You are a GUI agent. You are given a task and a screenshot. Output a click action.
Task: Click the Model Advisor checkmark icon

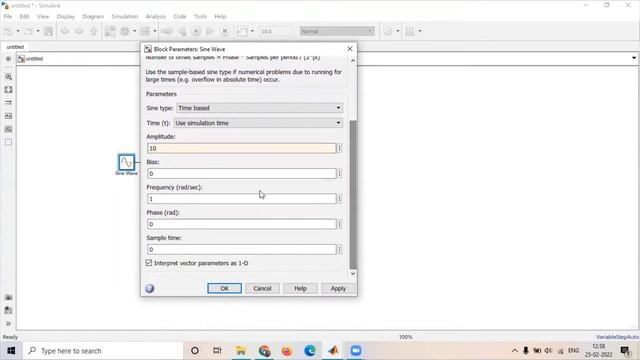point(388,31)
